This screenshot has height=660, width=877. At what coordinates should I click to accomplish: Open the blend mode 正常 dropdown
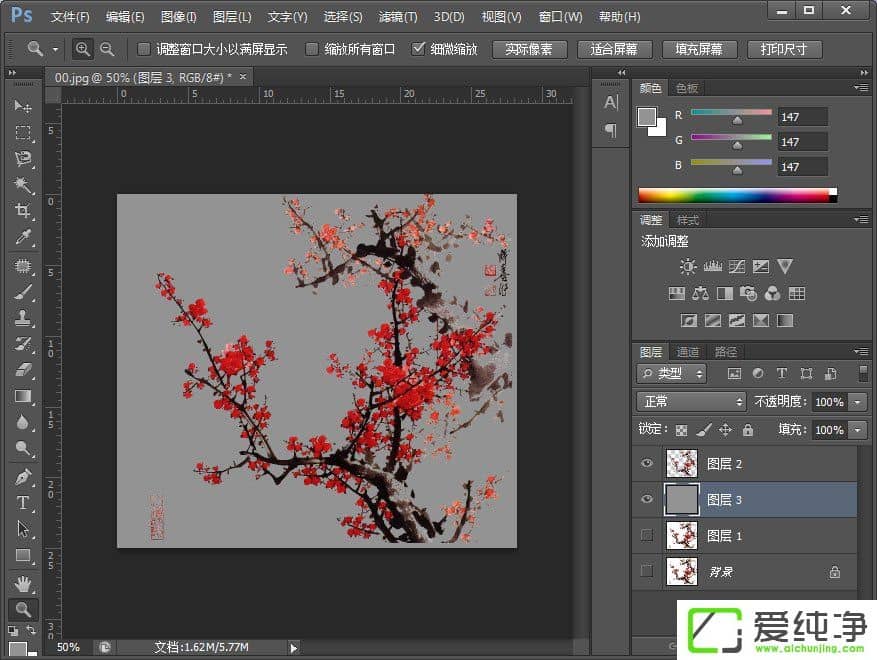[x=692, y=401]
